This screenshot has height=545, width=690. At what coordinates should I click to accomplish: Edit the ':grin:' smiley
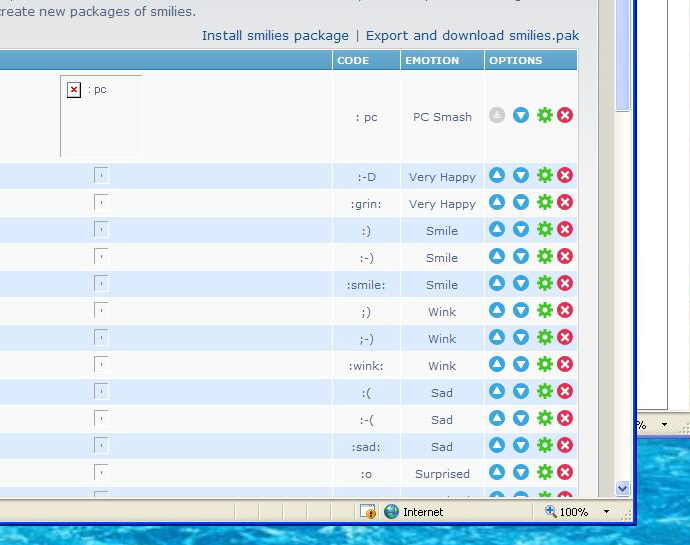point(545,202)
